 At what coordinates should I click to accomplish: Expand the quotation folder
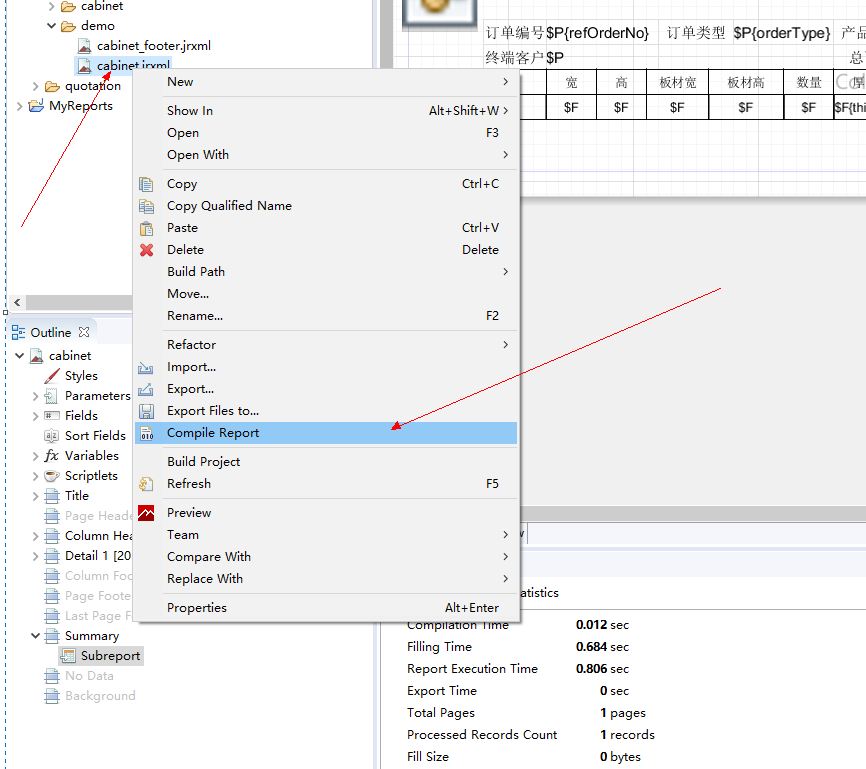(35, 86)
